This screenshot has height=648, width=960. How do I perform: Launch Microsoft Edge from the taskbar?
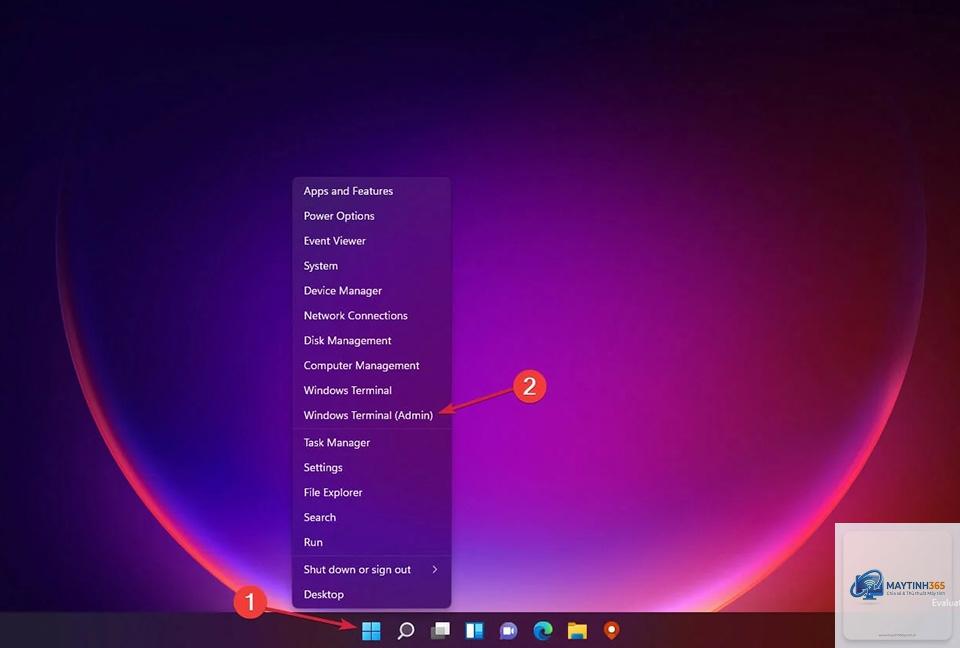tap(542, 630)
